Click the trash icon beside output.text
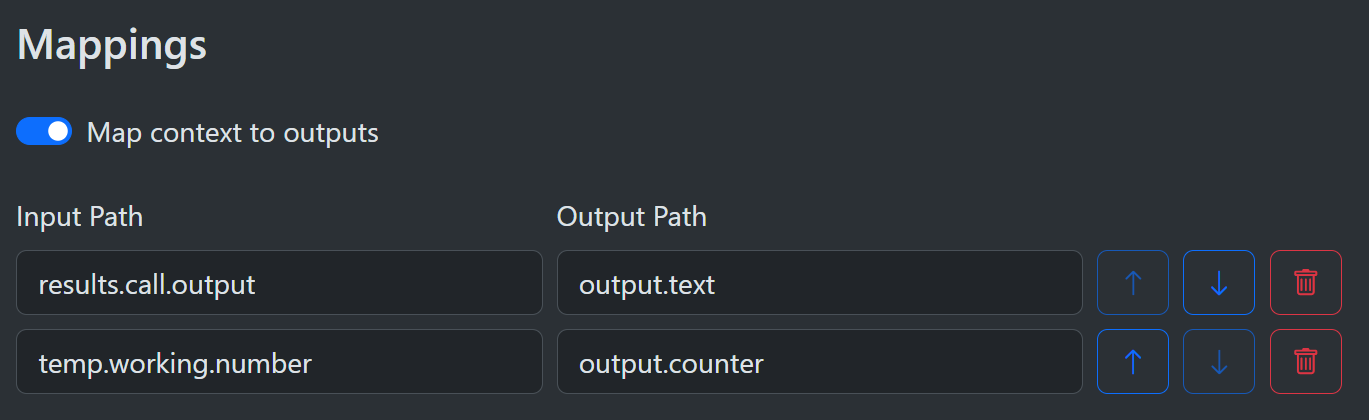This screenshot has width=1369, height=420. (x=1305, y=283)
